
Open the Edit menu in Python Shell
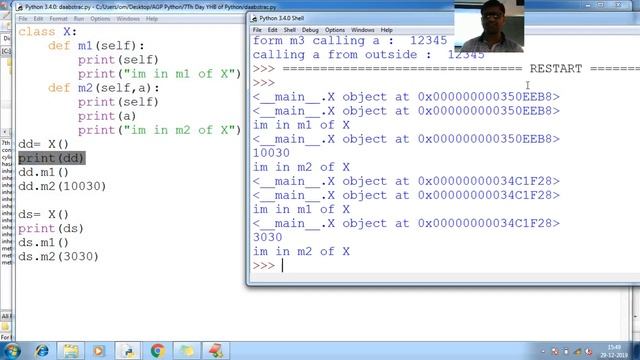tap(272, 30)
